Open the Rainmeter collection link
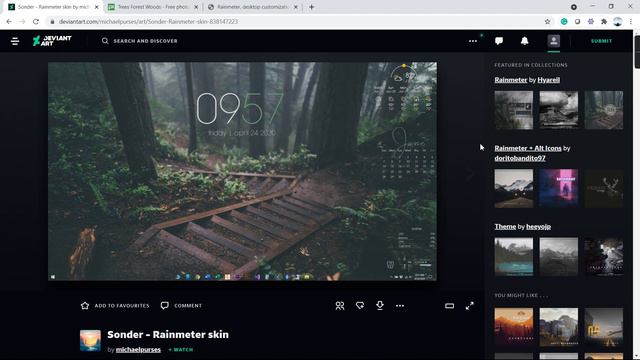 [511, 80]
